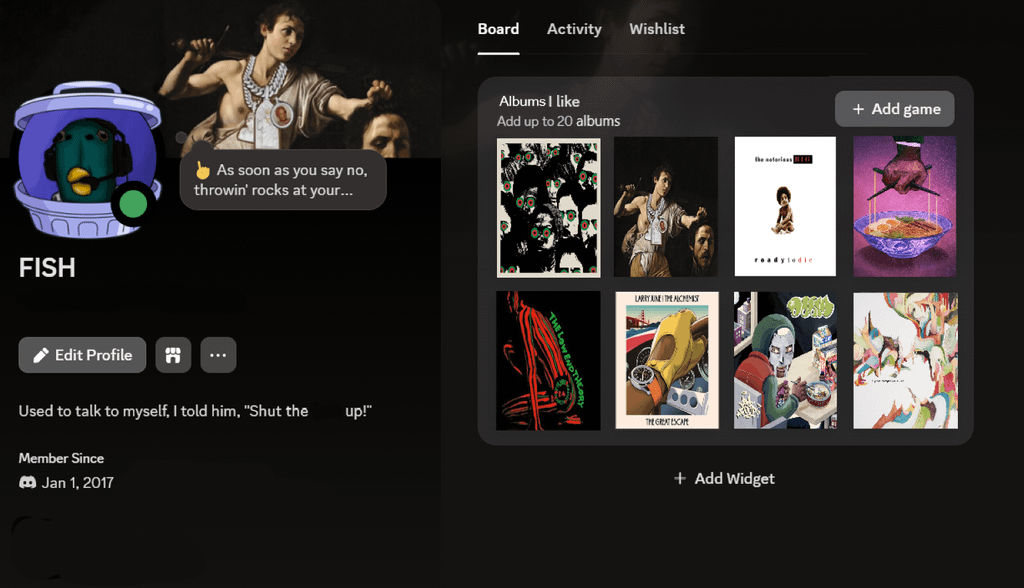Click the Discord logo beside the member date
Viewport: 1024px width, 588px height.
click(x=27, y=483)
